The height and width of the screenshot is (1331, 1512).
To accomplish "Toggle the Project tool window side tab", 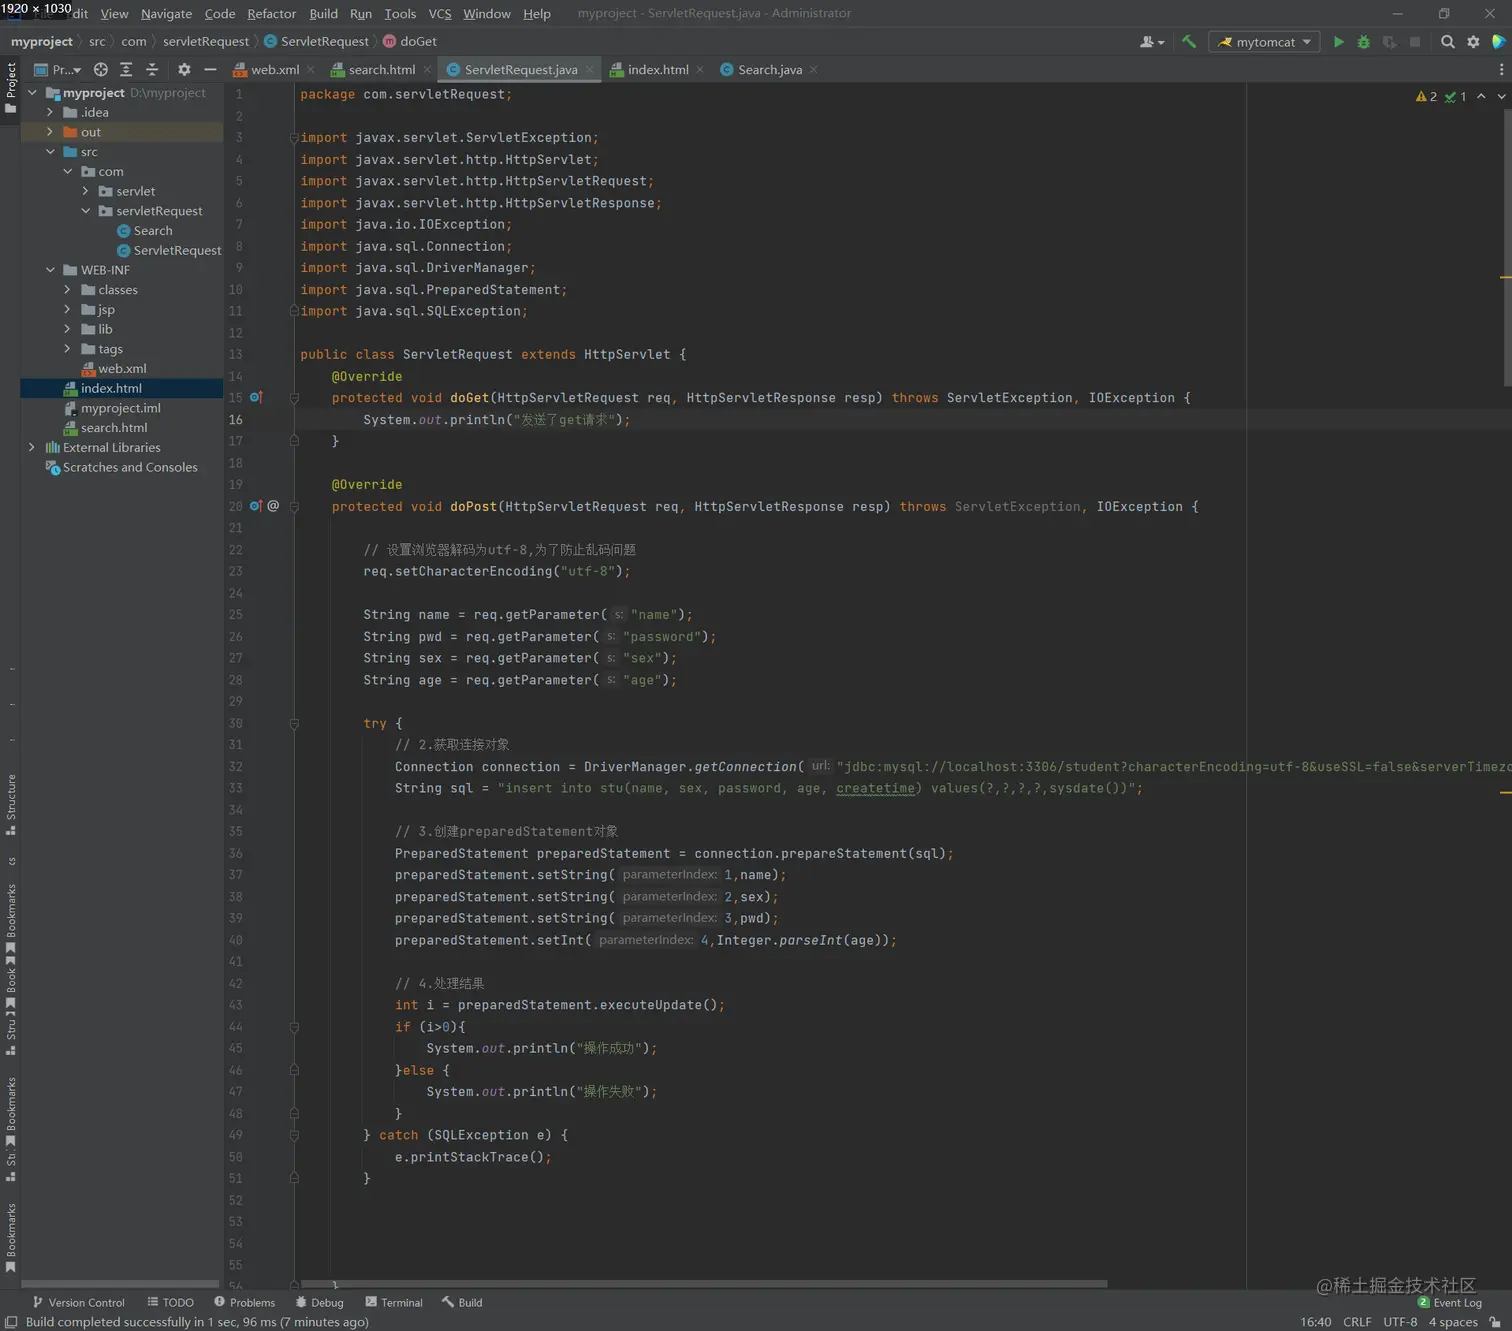I will tap(11, 87).
